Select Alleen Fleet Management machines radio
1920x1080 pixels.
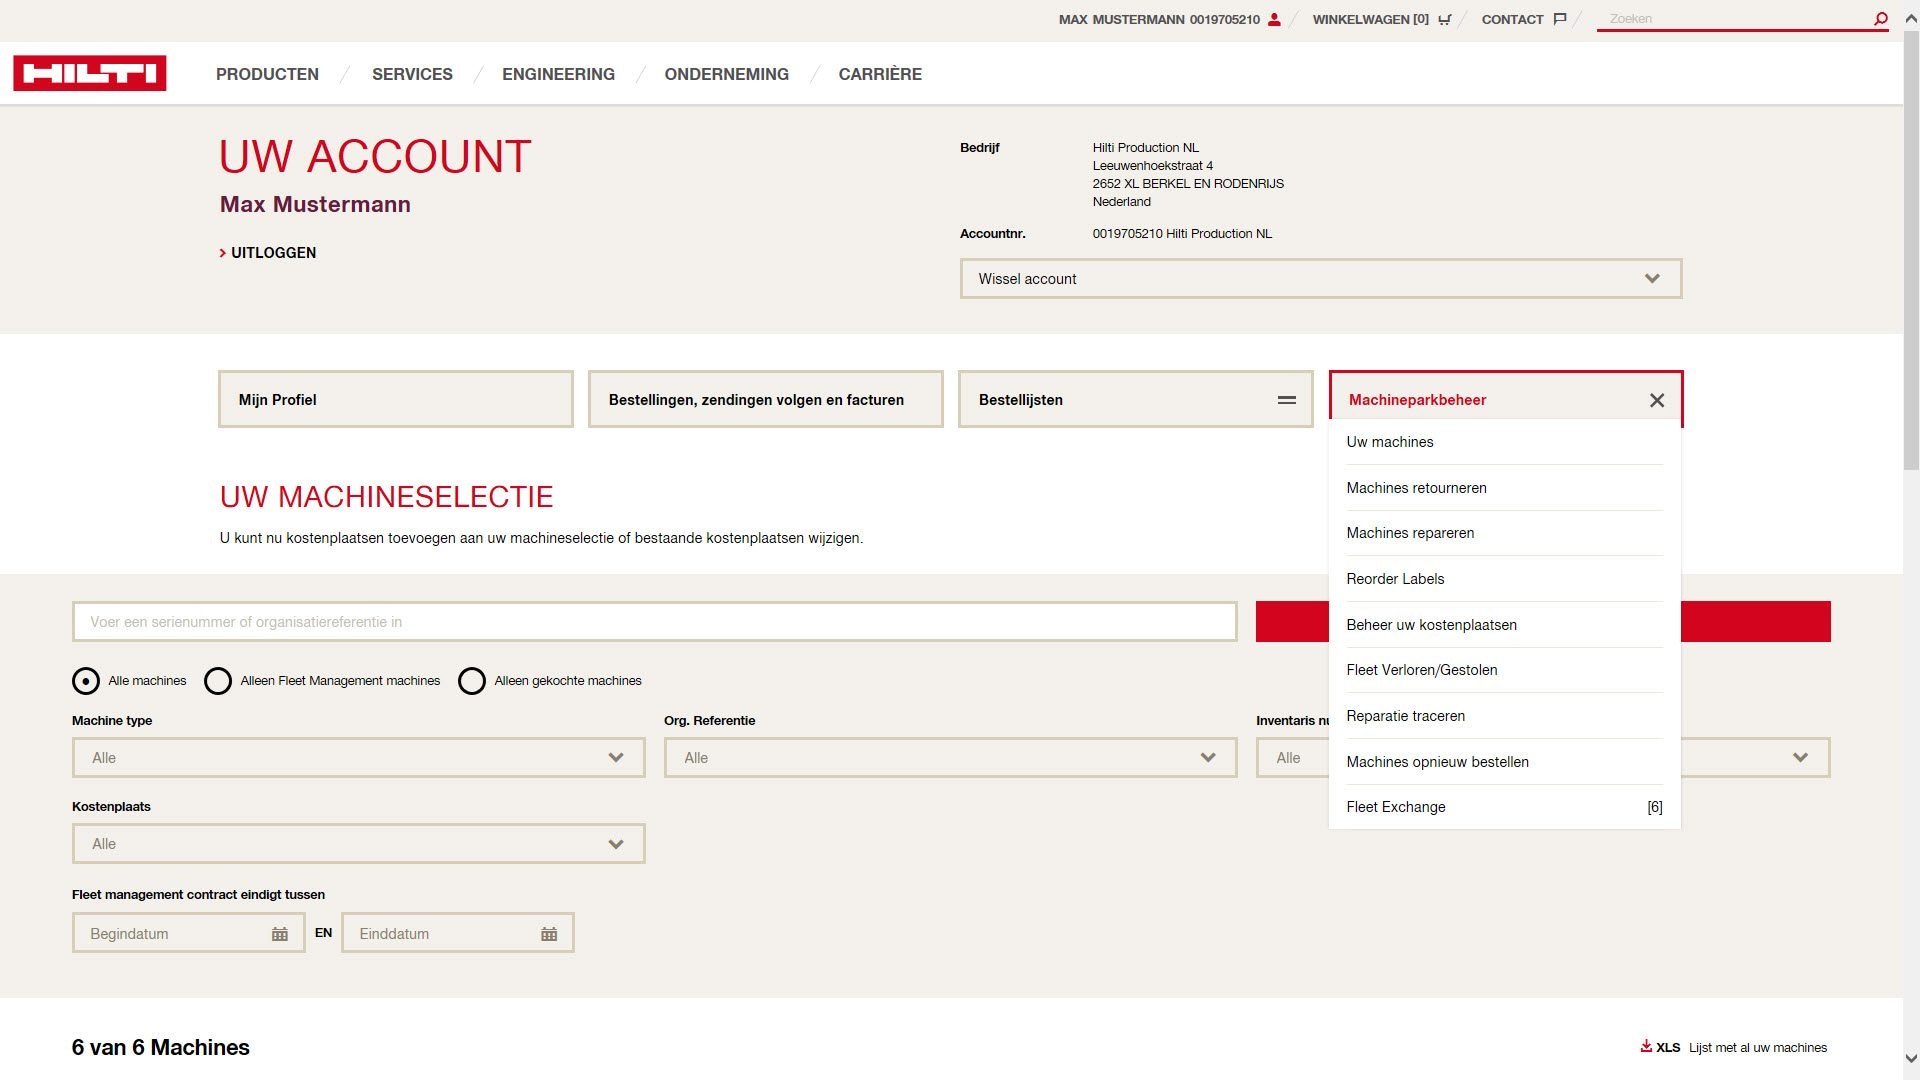click(218, 681)
